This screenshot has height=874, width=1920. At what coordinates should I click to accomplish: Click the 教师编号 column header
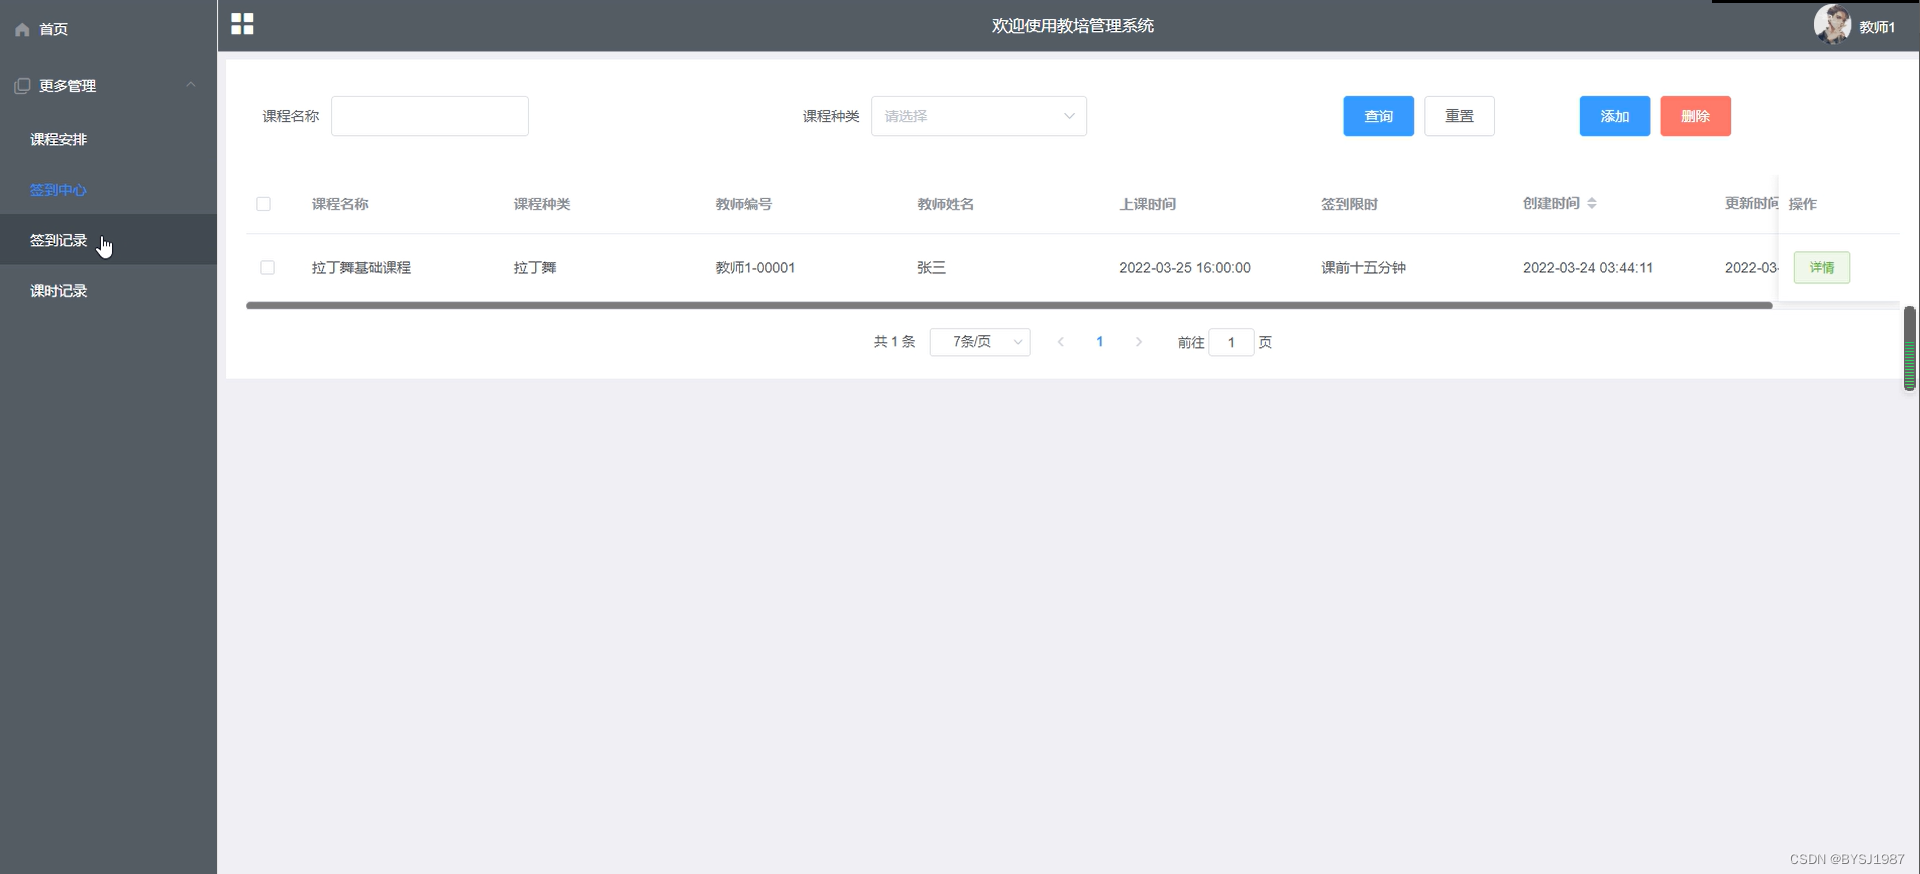click(x=744, y=204)
